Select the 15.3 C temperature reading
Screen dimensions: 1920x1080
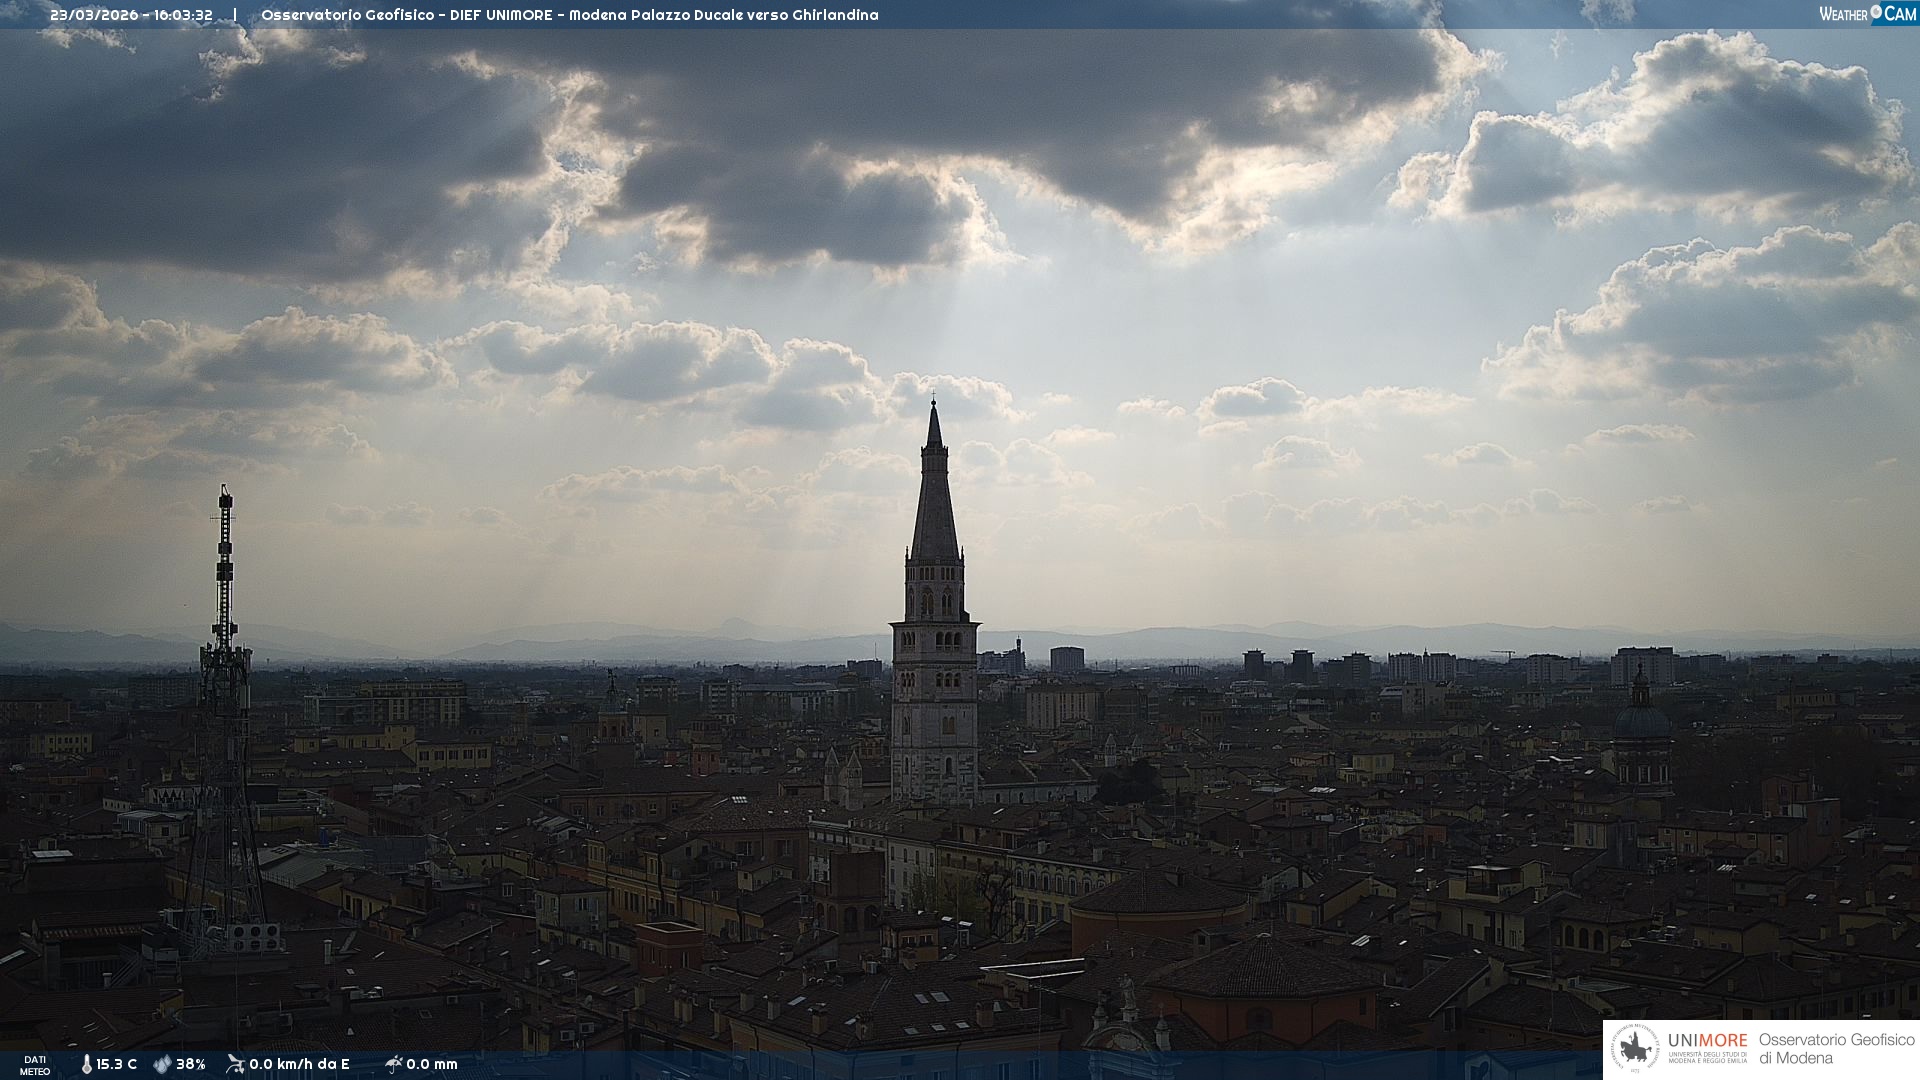(x=117, y=1064)
